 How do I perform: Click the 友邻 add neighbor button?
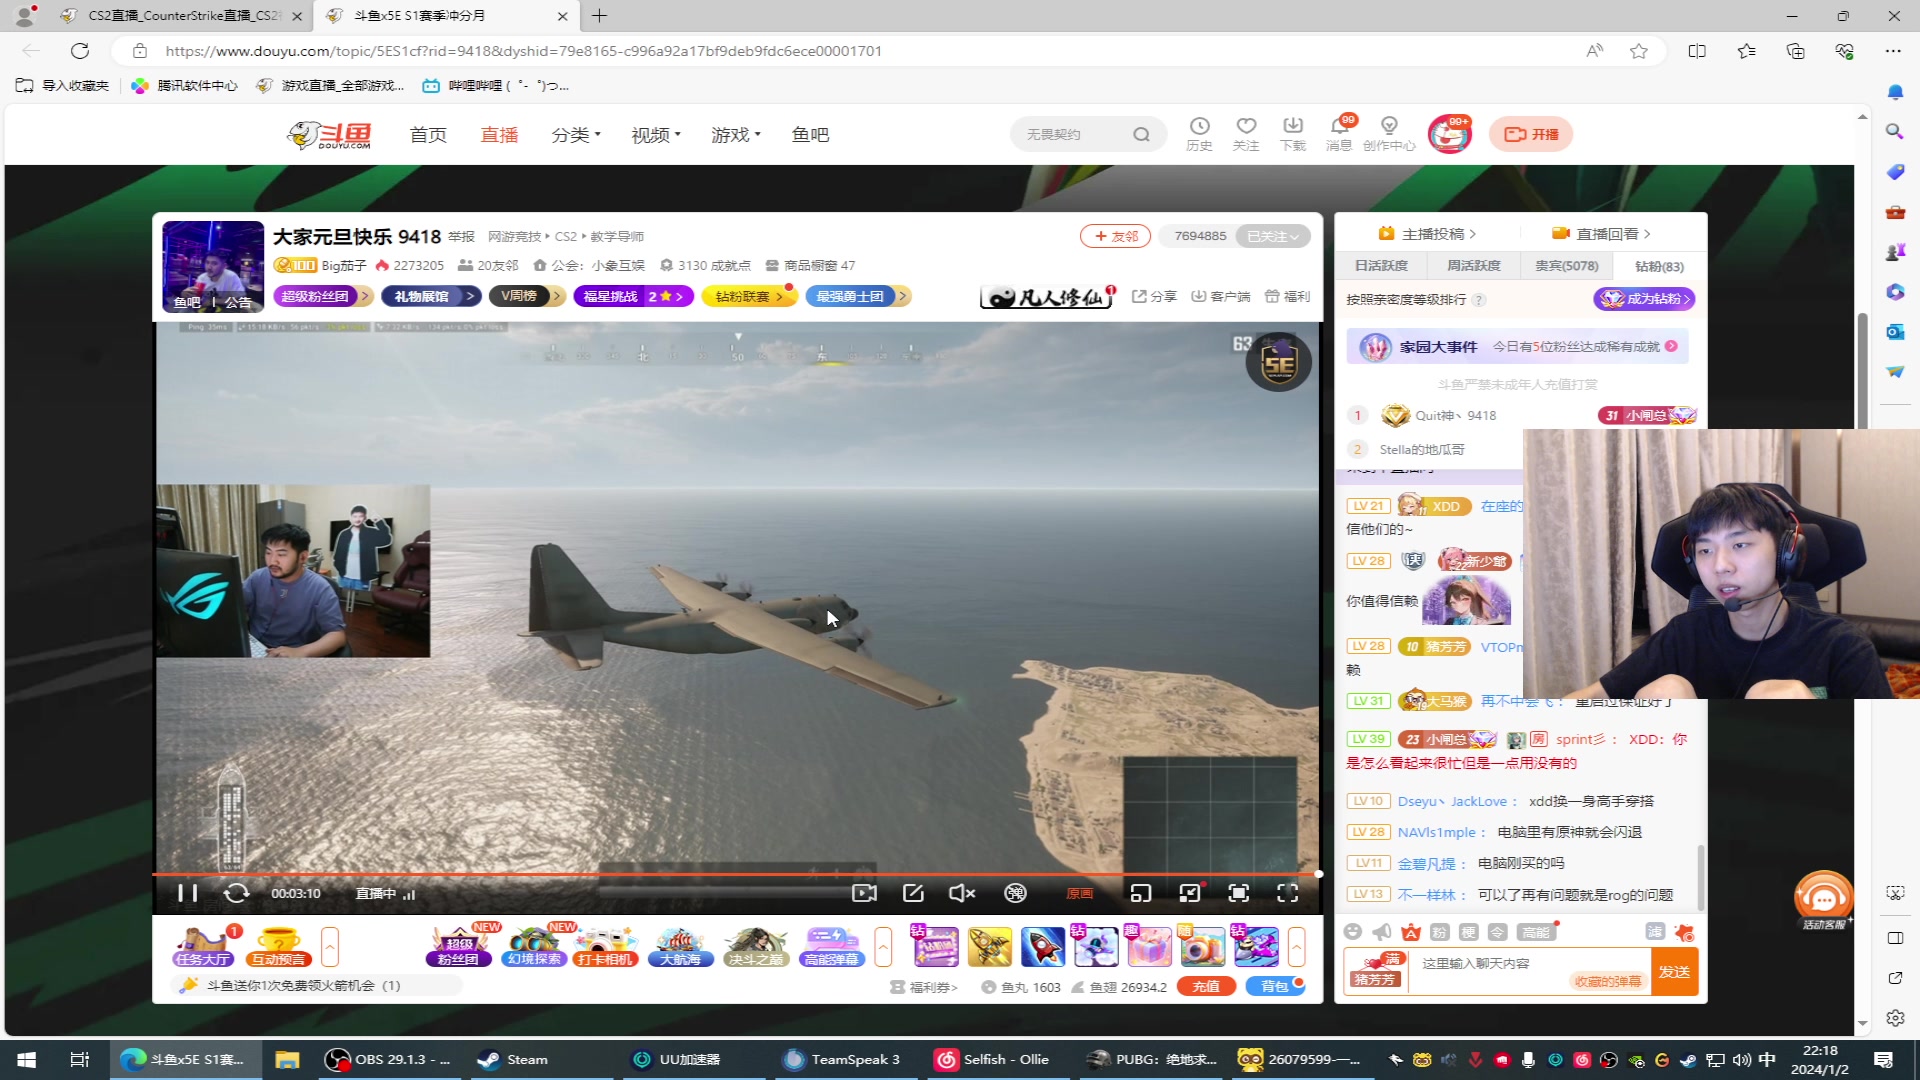[1115, 236]
